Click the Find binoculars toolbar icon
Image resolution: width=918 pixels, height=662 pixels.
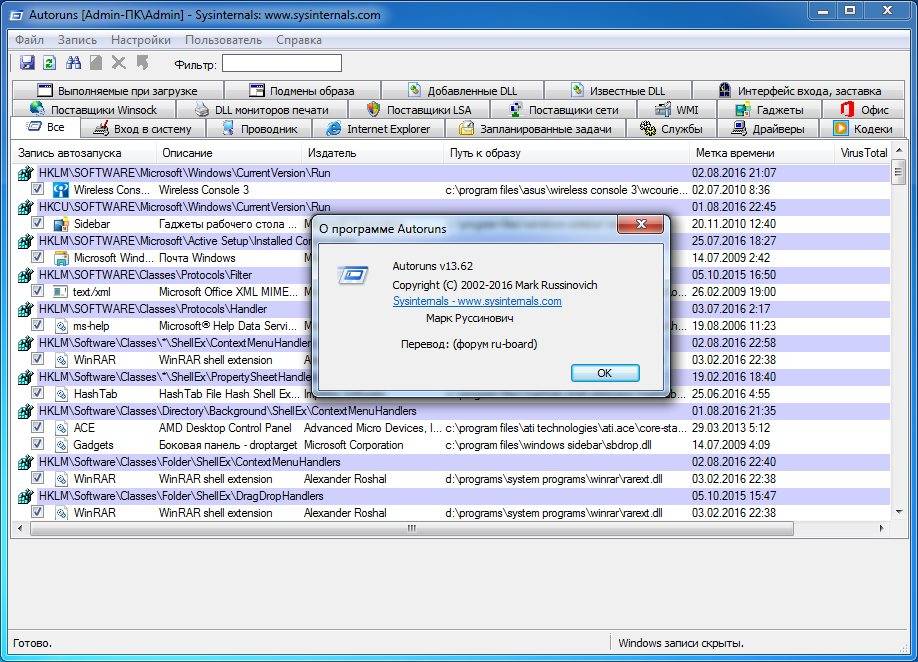coord(73,63)
